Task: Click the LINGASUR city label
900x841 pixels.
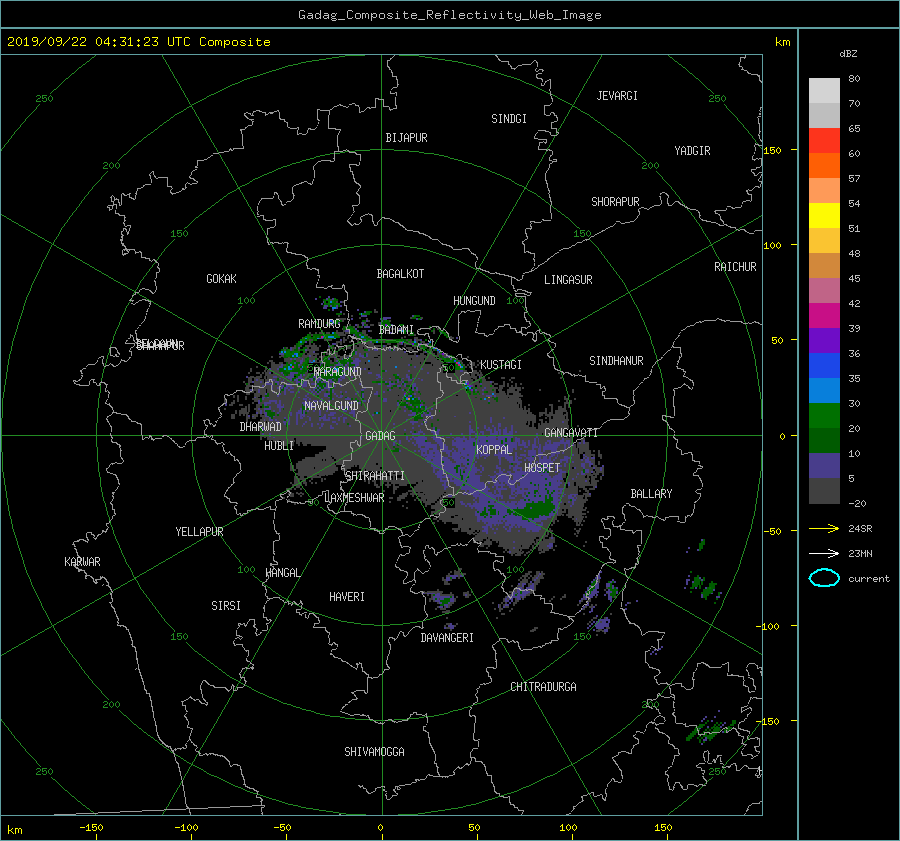Action: [568, 280]
